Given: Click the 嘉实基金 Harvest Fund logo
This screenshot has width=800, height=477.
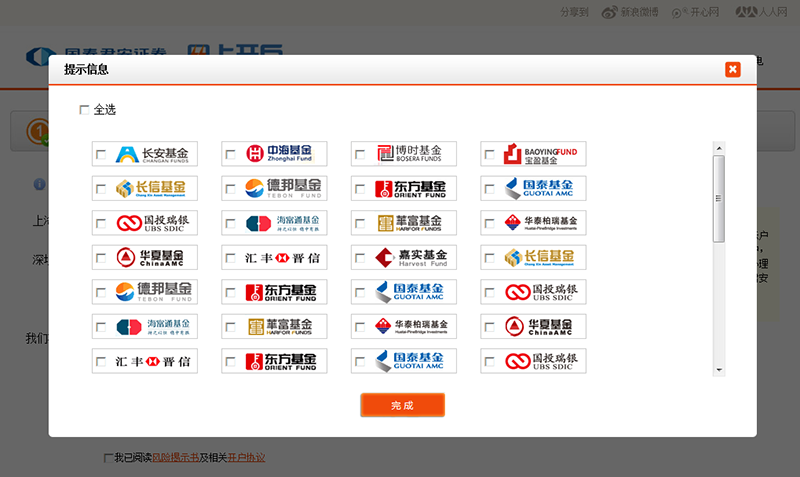Looking at the screenshot, I should point(412,257).
